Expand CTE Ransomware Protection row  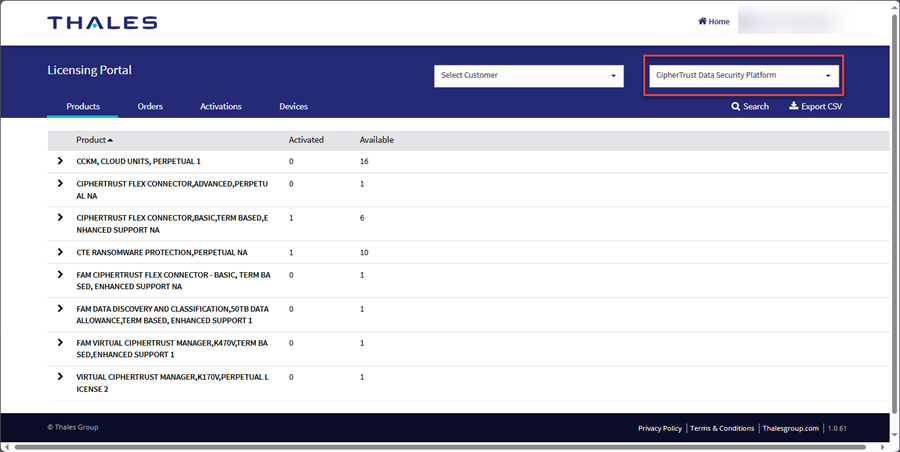(x=60, y=252)
